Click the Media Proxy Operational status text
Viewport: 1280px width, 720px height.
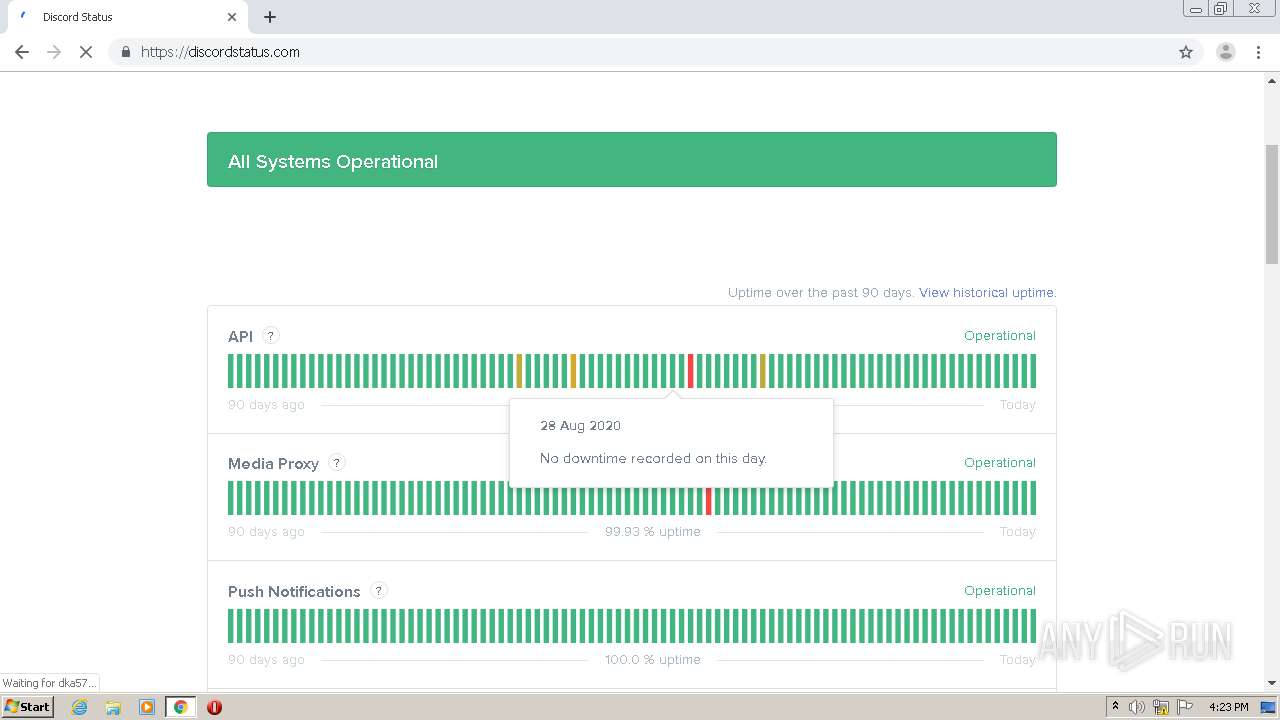point(999,463)
